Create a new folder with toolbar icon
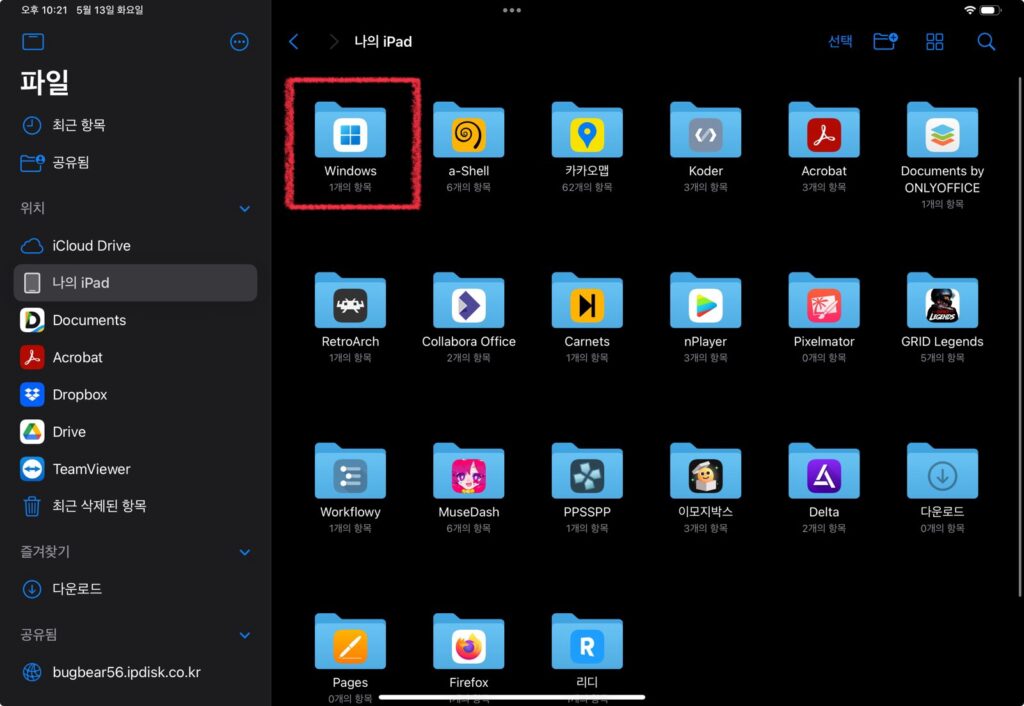 885,41
